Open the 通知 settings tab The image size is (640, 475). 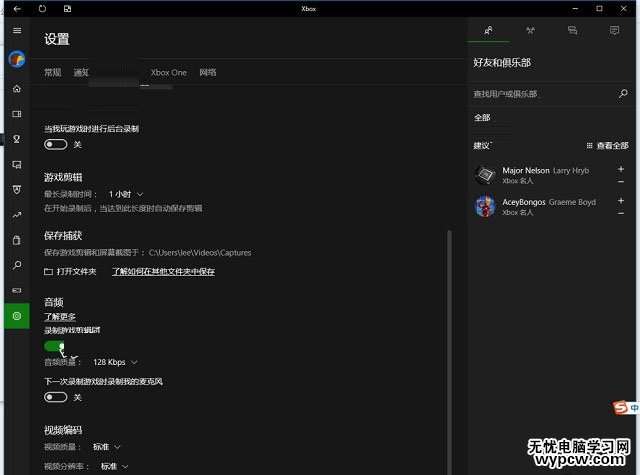click(81, 72)
